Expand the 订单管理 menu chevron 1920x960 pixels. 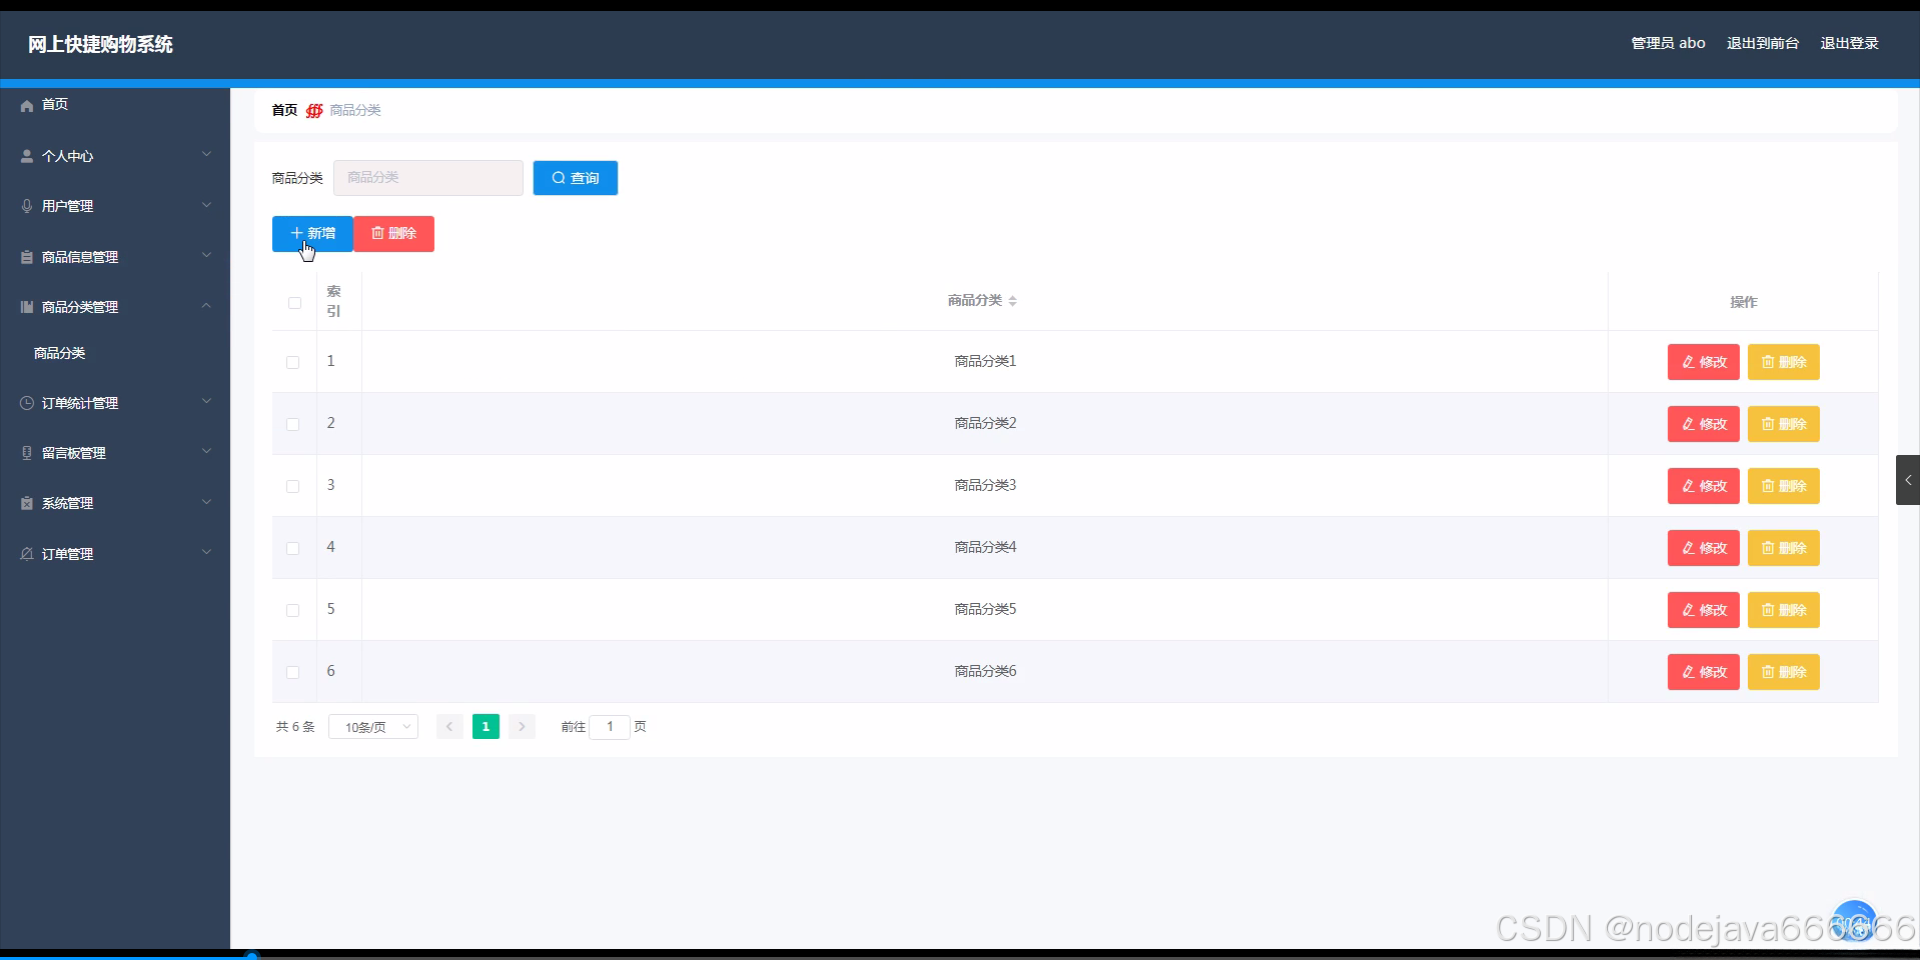[206, 551]
